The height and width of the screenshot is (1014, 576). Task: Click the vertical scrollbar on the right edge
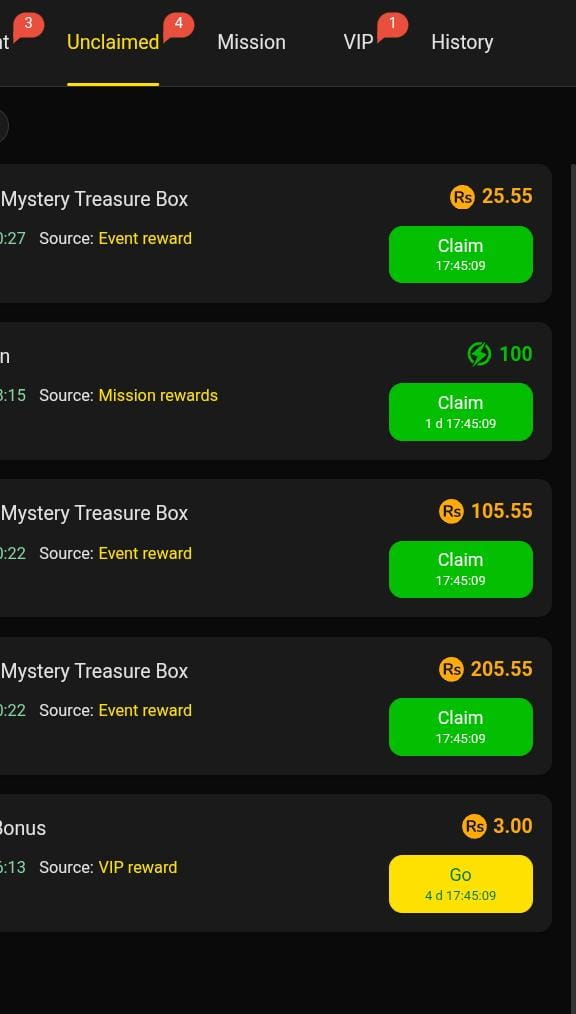572,550
